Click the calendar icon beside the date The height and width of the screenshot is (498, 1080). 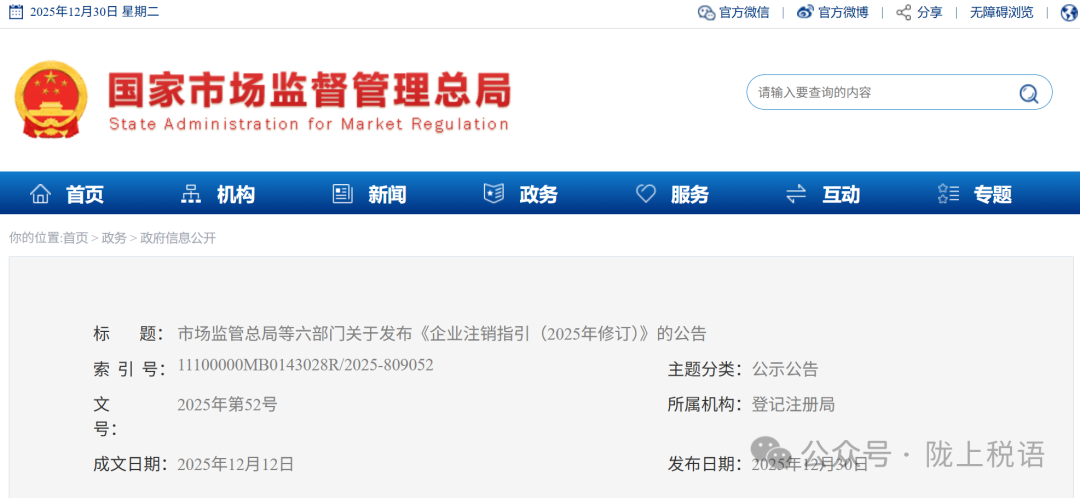click(15, 12)
